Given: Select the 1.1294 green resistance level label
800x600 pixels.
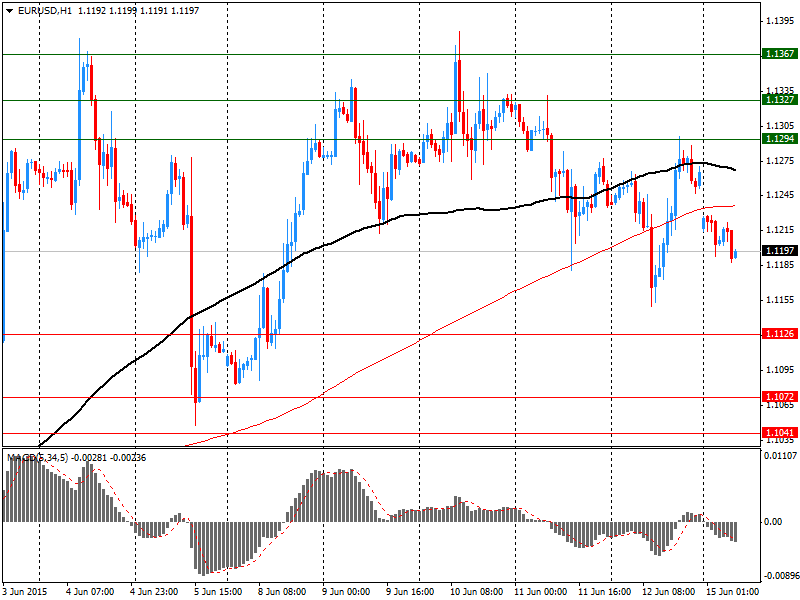Looking at the screenshot, I should [x=779, y=139].
